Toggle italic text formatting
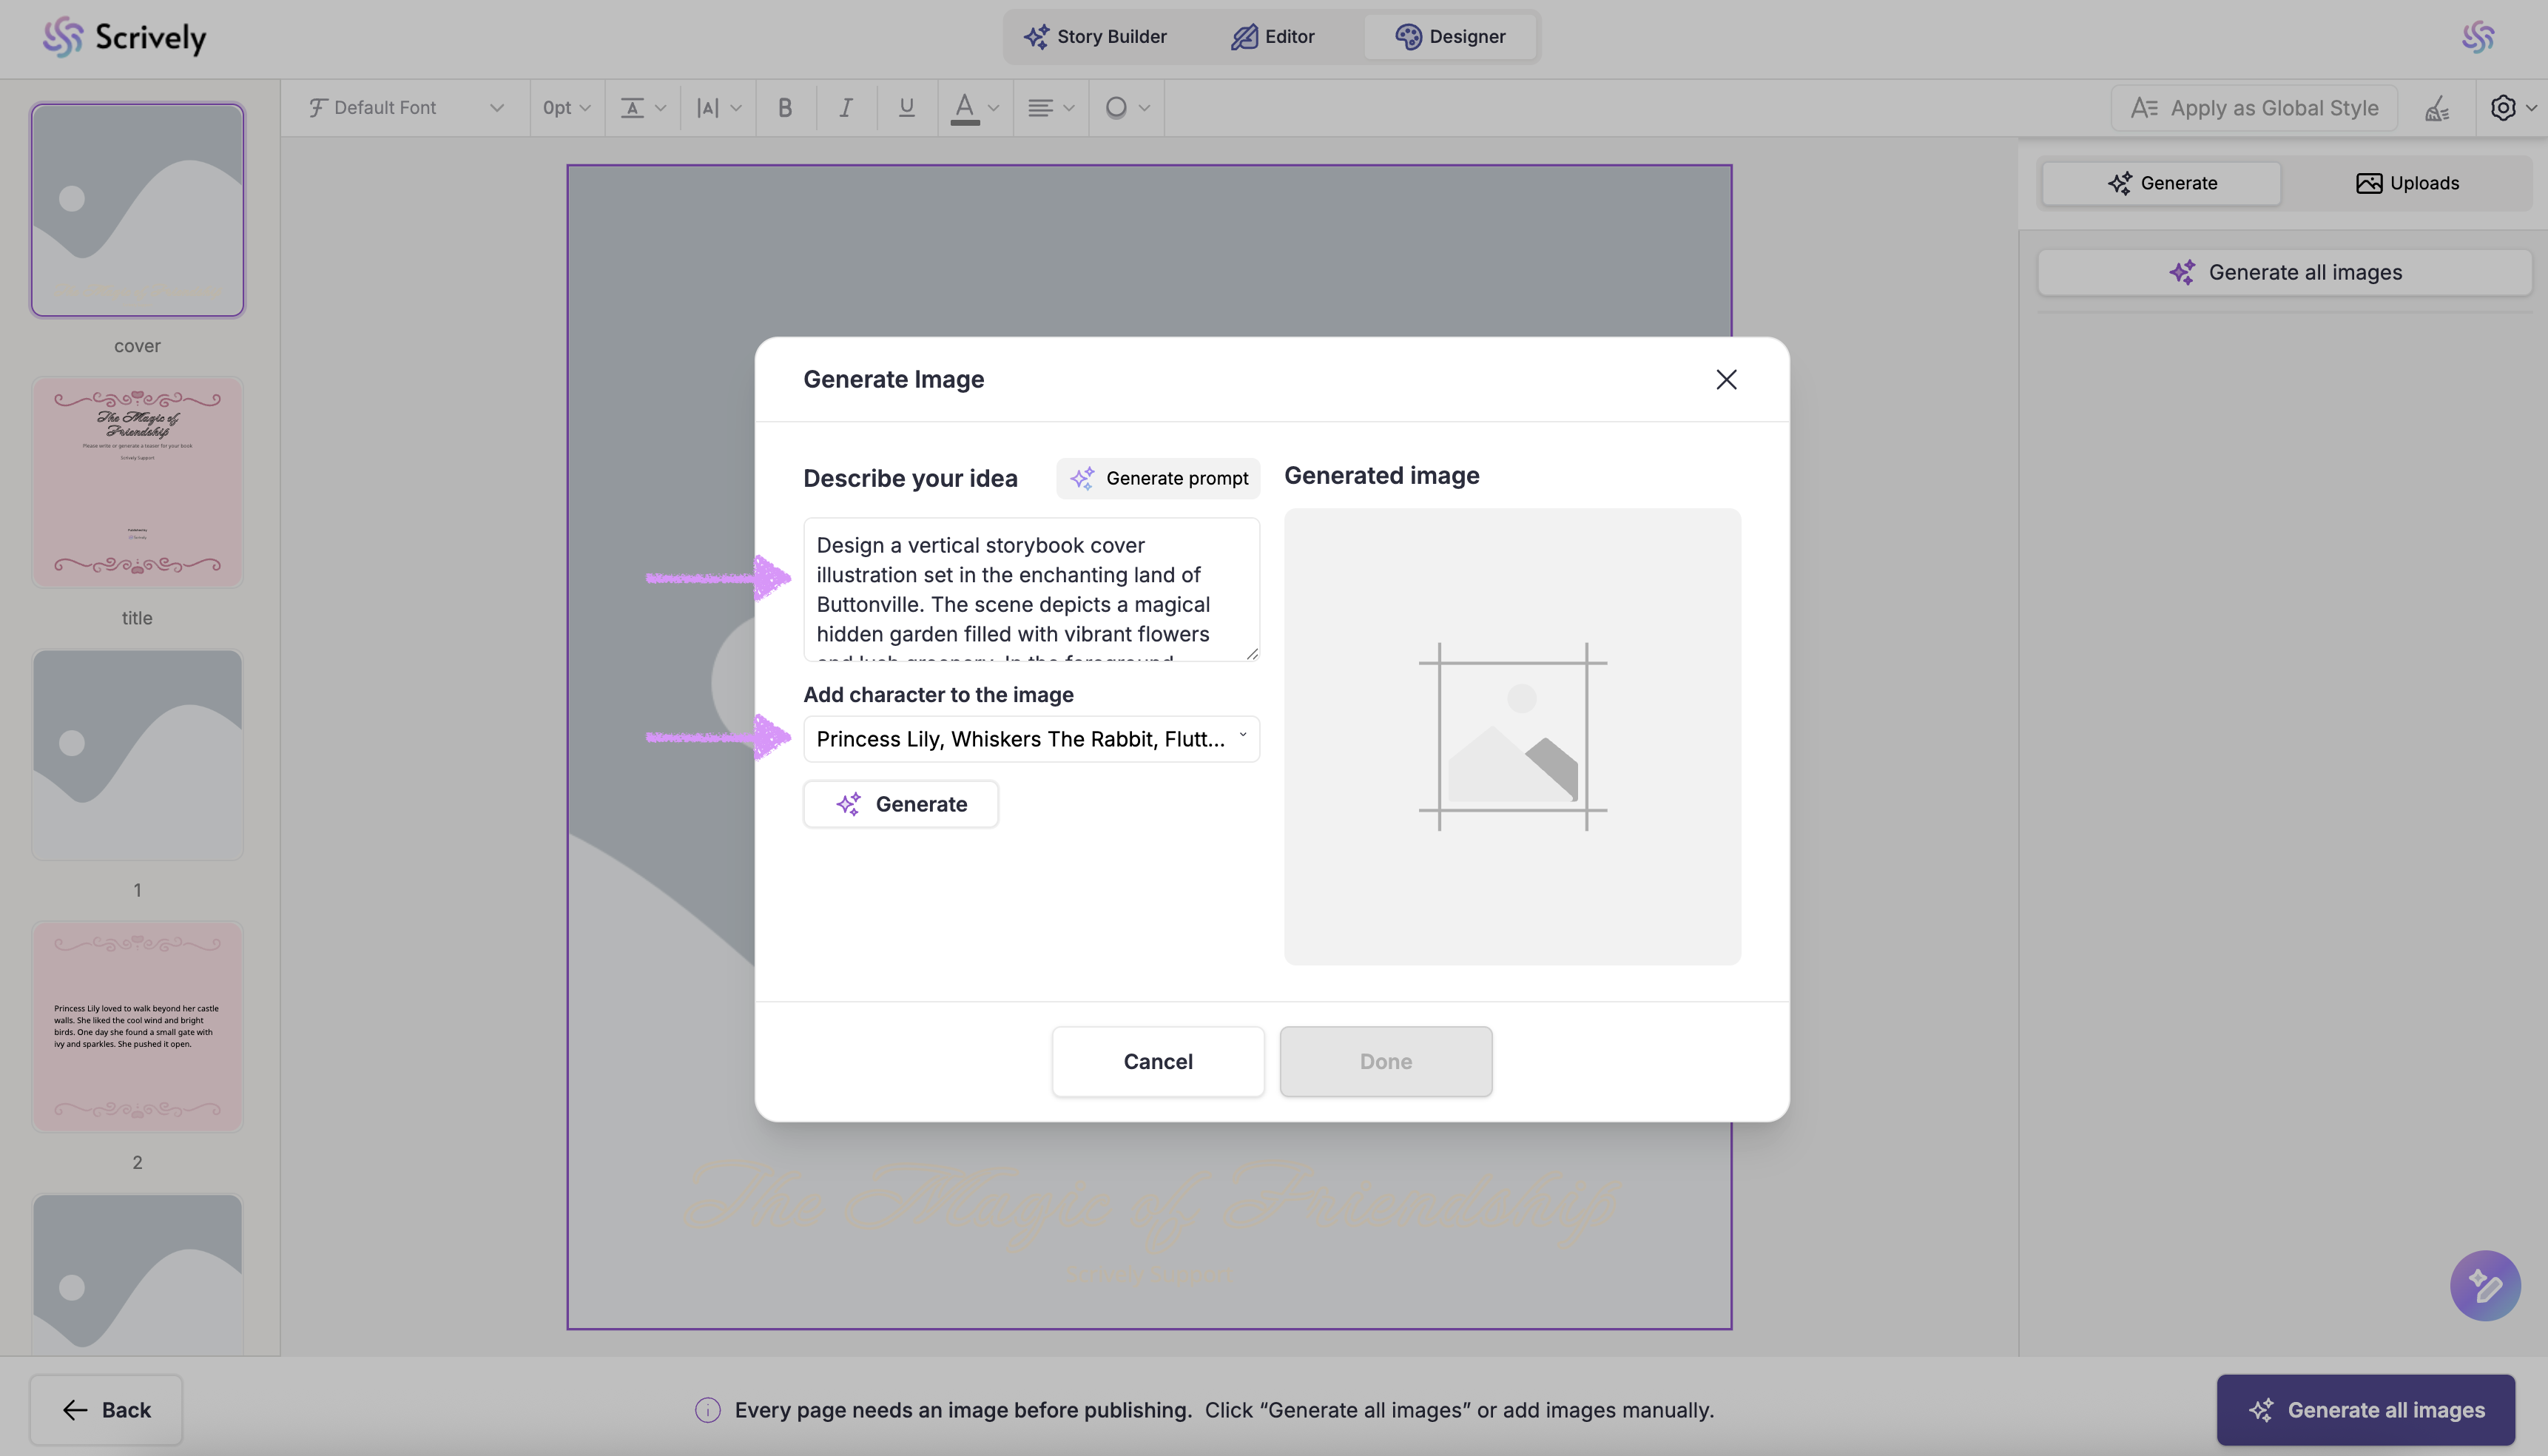2548x1456 pixels. point(846,108)
